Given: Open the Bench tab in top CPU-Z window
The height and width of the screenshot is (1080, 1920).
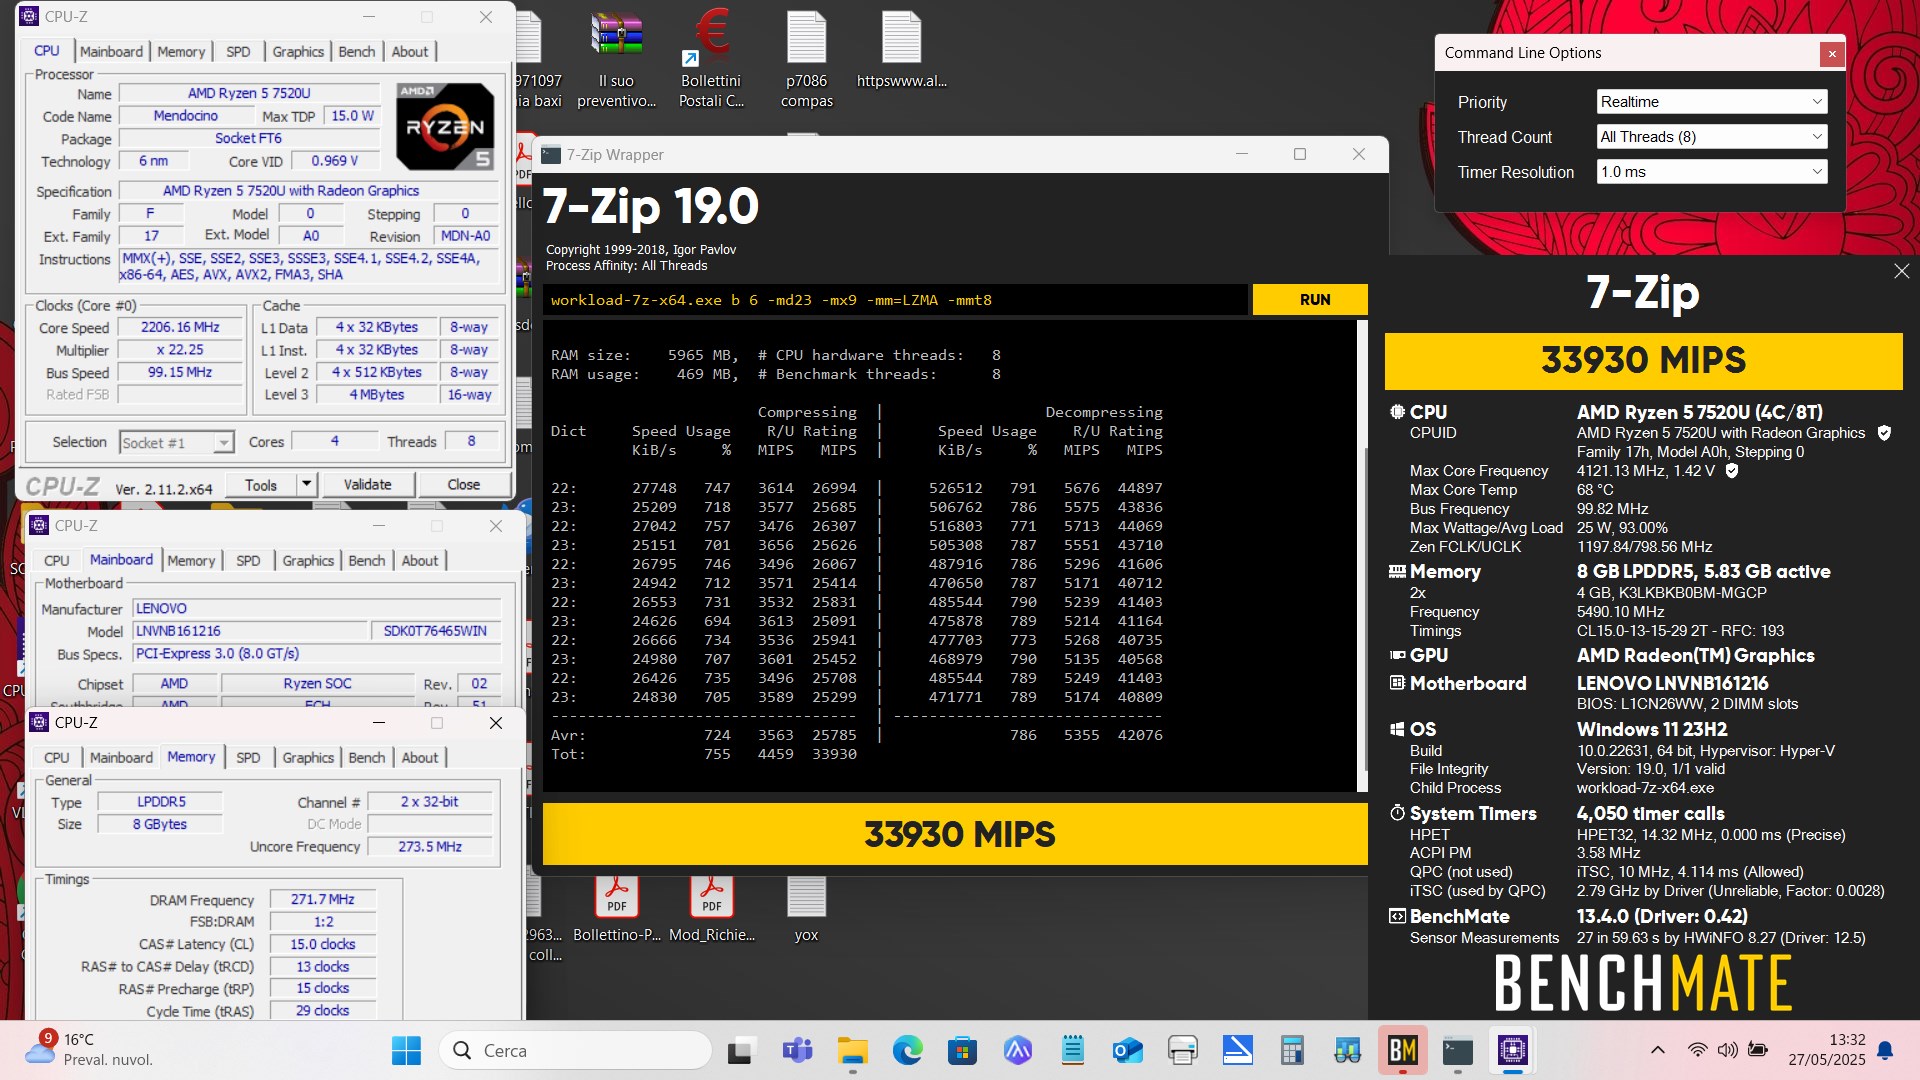Looking at the screenshot, I should coord(356,51).
